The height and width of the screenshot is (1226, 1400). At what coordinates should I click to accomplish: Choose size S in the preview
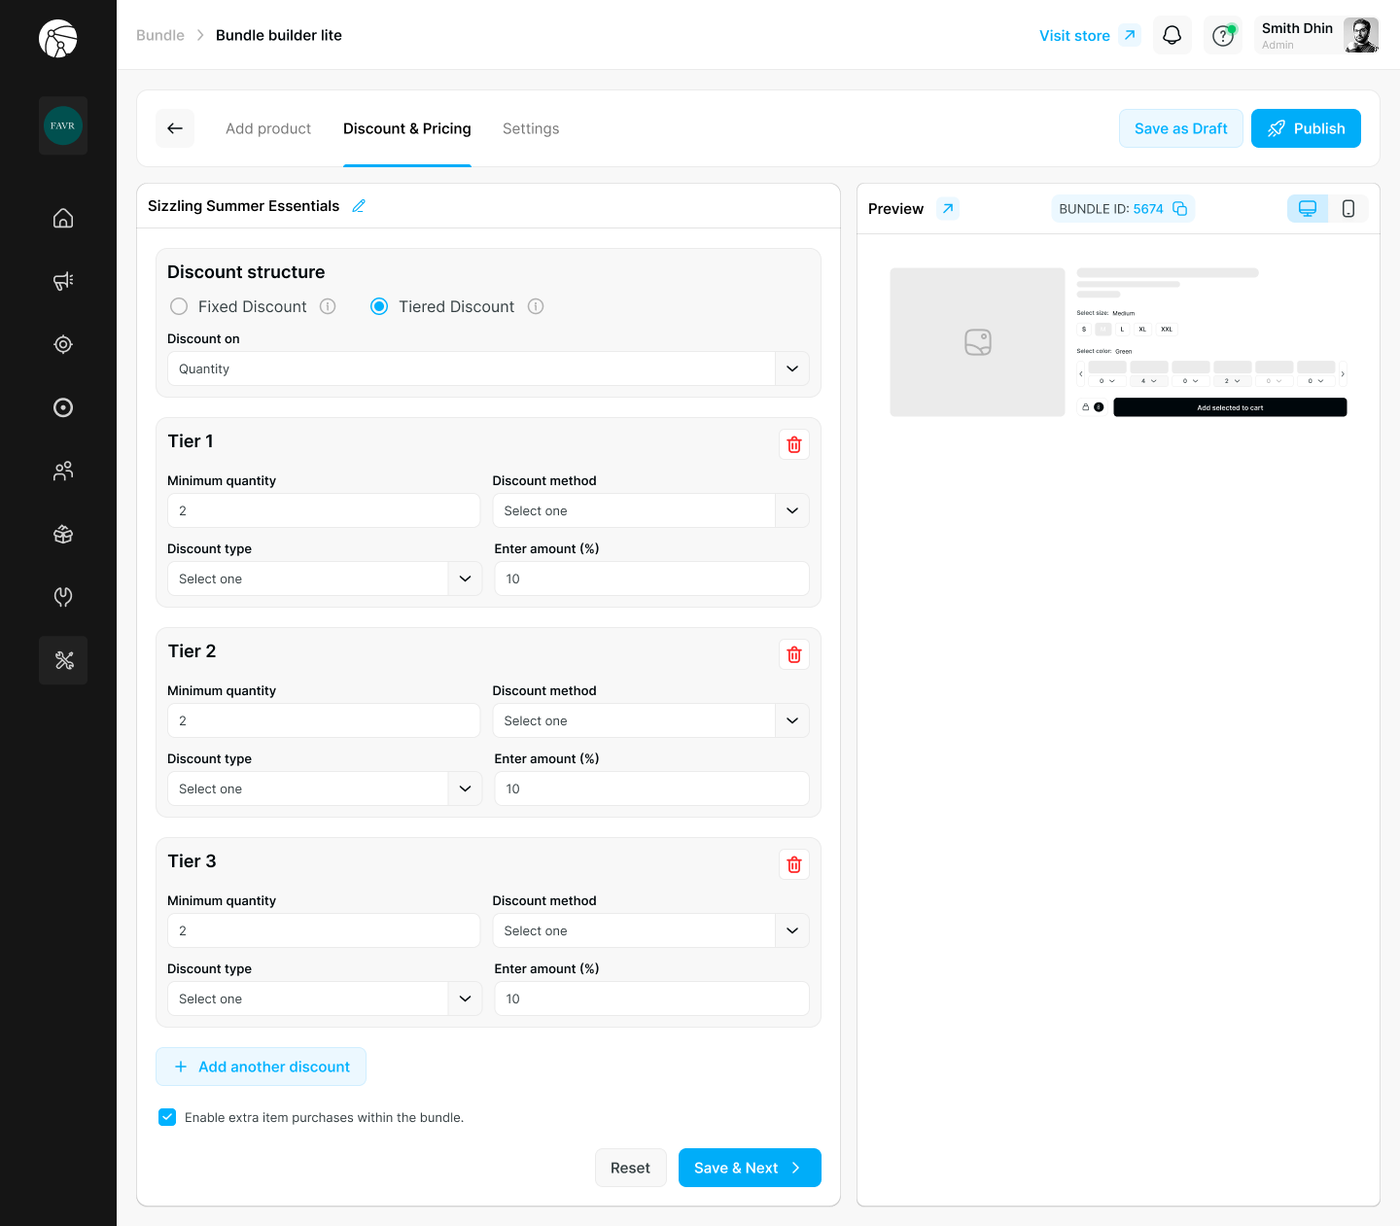(x=1084, y=329)
